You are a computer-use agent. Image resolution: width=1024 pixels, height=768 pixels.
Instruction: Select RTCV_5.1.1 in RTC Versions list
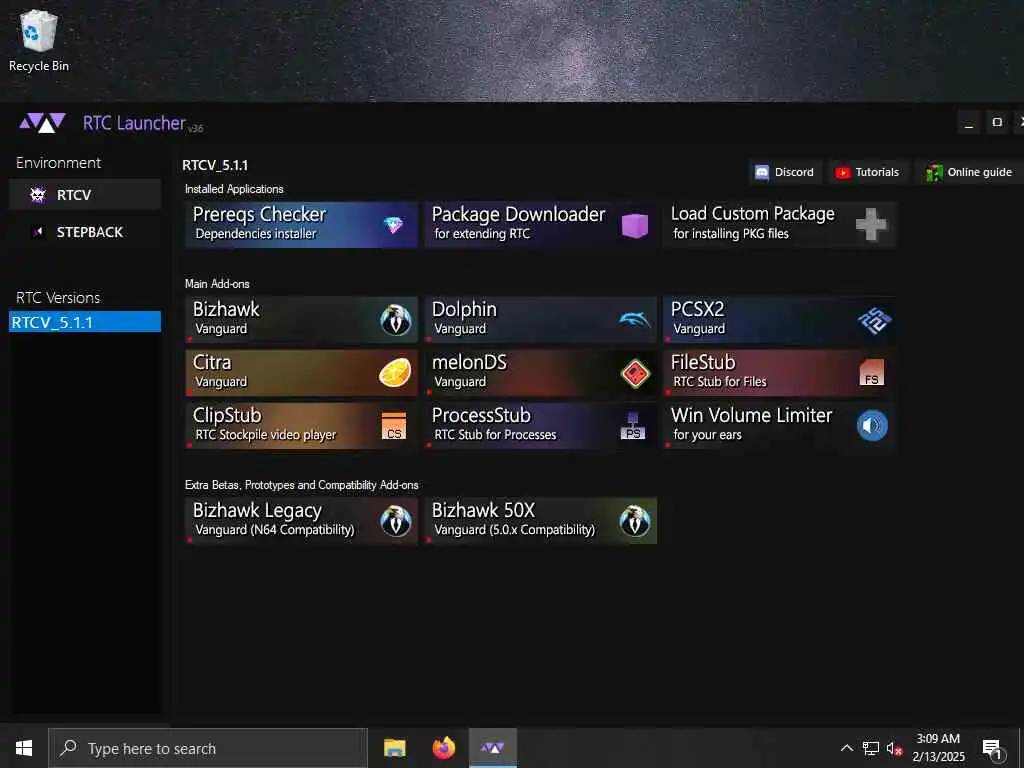pos(85,322)
